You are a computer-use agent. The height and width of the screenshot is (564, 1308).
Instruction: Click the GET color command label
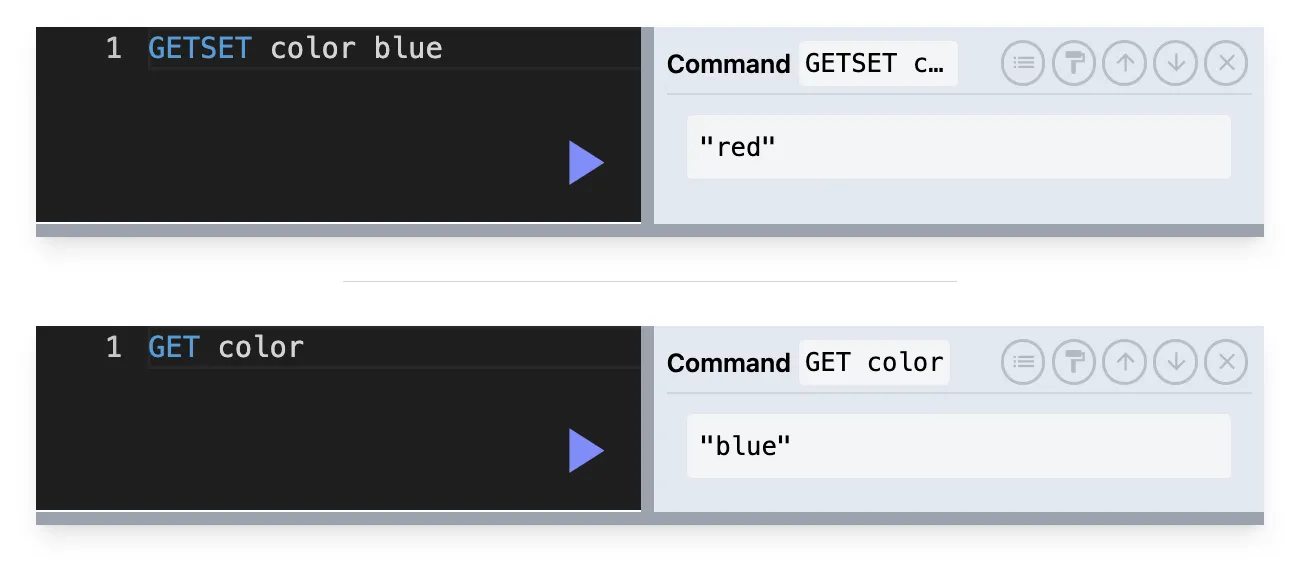[874, 362]
